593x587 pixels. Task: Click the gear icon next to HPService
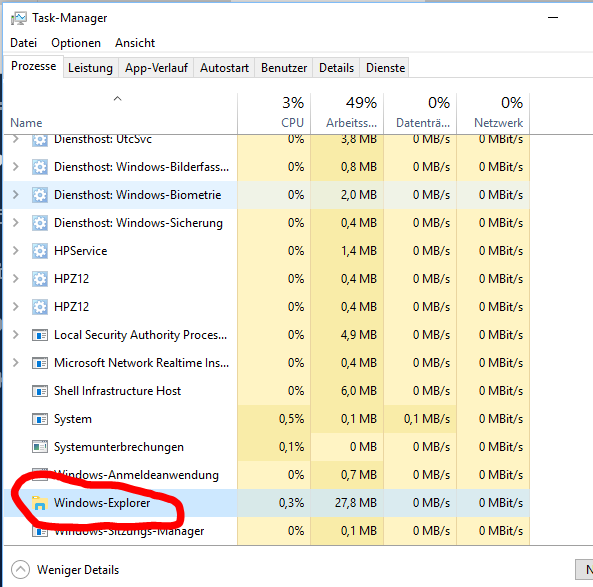(40, 251)
